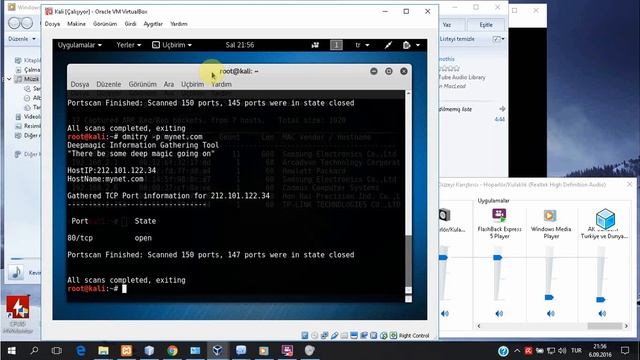Click the Yaz tab in Media Player
Screen dimensions: 640x360
[x=447, y=25]
